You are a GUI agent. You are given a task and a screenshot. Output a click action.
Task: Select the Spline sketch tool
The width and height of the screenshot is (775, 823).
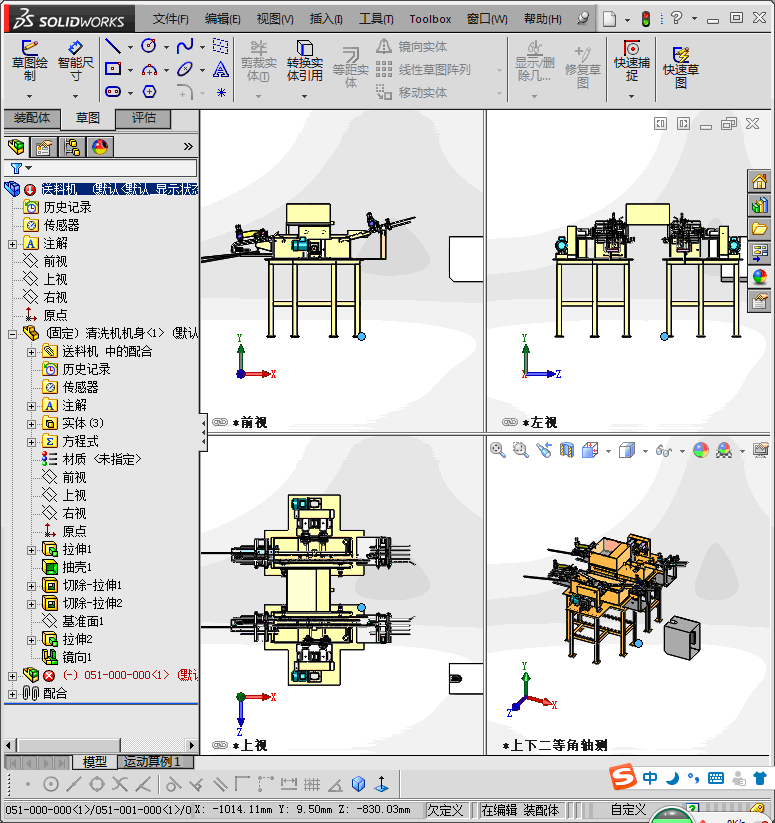click(185, 46)
